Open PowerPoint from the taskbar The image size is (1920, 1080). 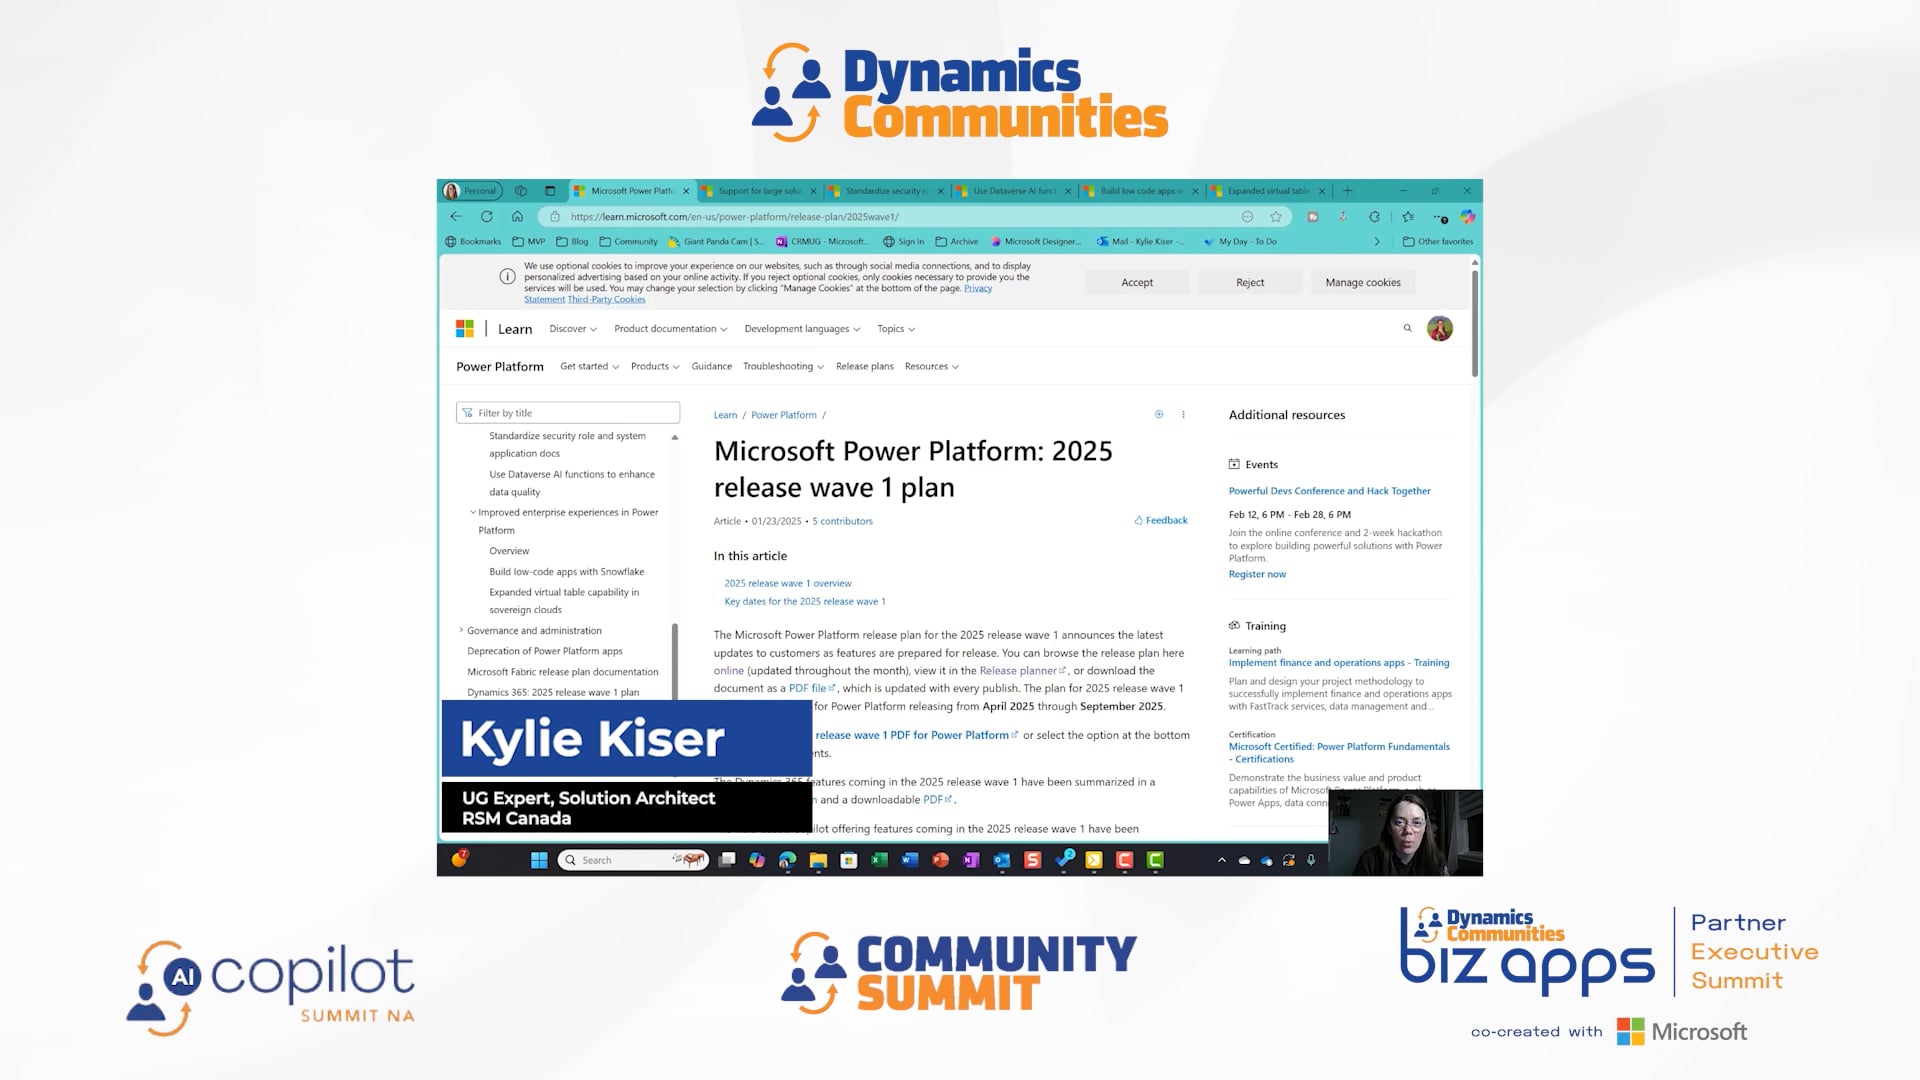[x=940, y=860]
